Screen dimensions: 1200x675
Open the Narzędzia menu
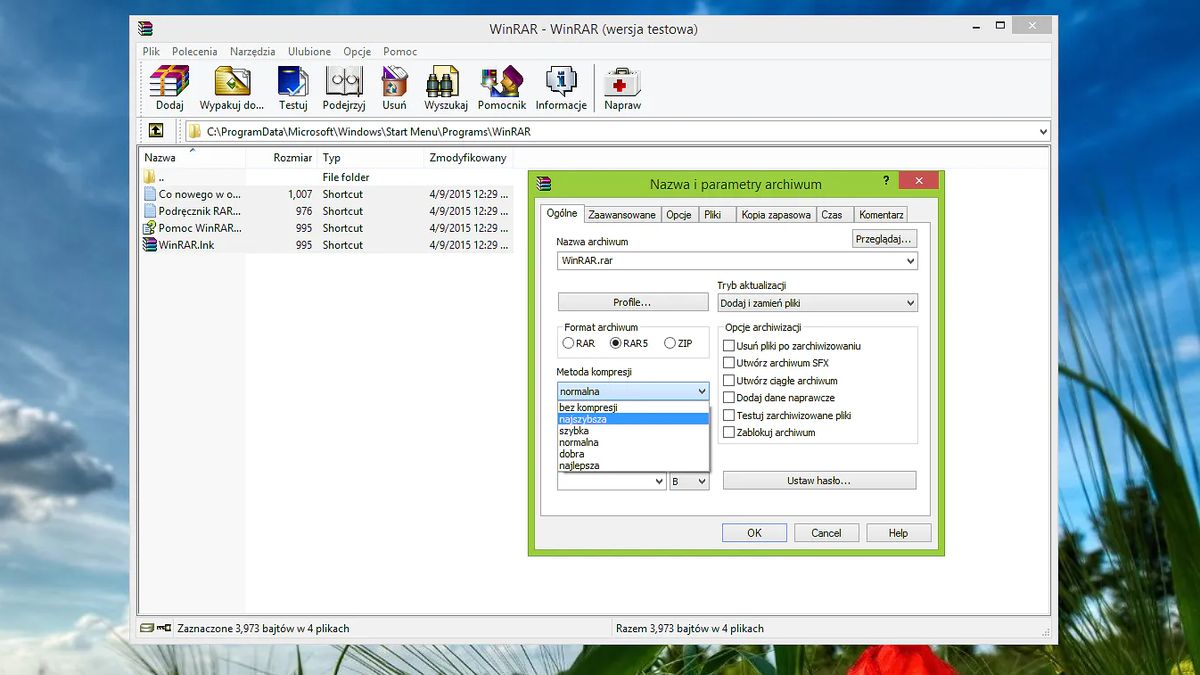coord(252,51)
